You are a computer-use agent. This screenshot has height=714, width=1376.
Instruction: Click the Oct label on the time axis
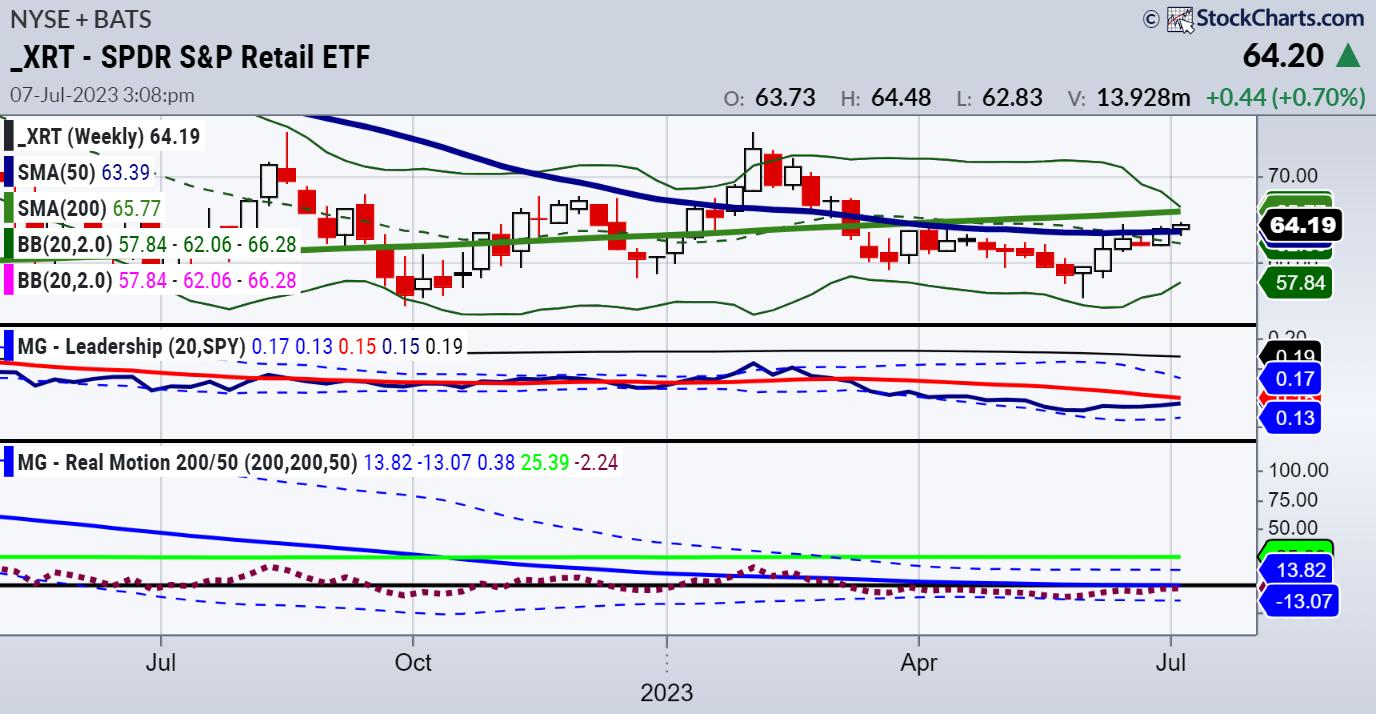(413, 661)
